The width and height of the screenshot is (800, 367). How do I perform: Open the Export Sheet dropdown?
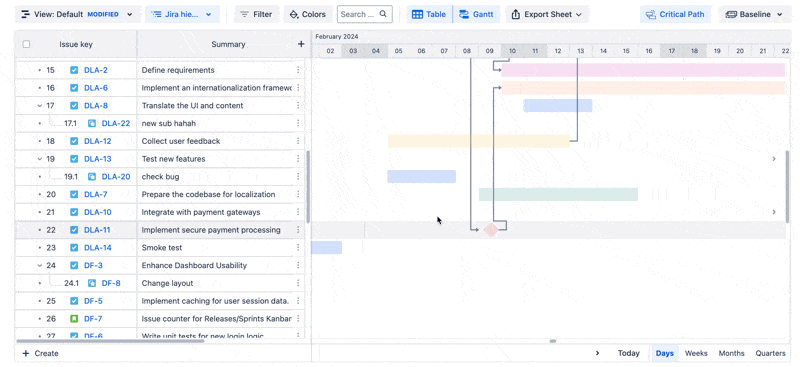pos(546,14)
